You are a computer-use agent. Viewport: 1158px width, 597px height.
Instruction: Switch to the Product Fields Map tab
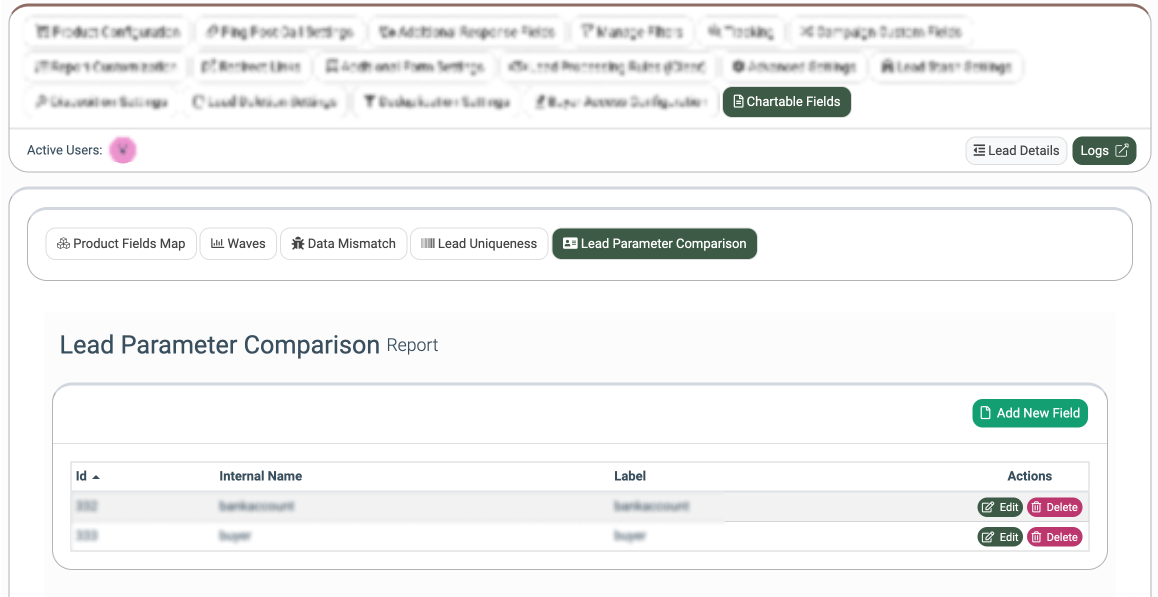pos(121,244)
